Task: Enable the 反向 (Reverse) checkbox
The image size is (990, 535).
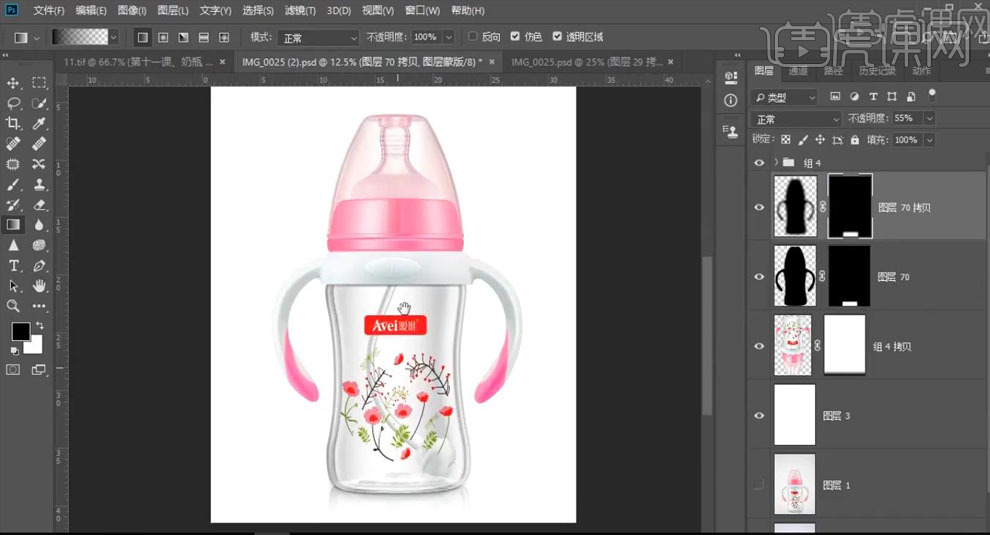Action: click(x=473, y=37)
